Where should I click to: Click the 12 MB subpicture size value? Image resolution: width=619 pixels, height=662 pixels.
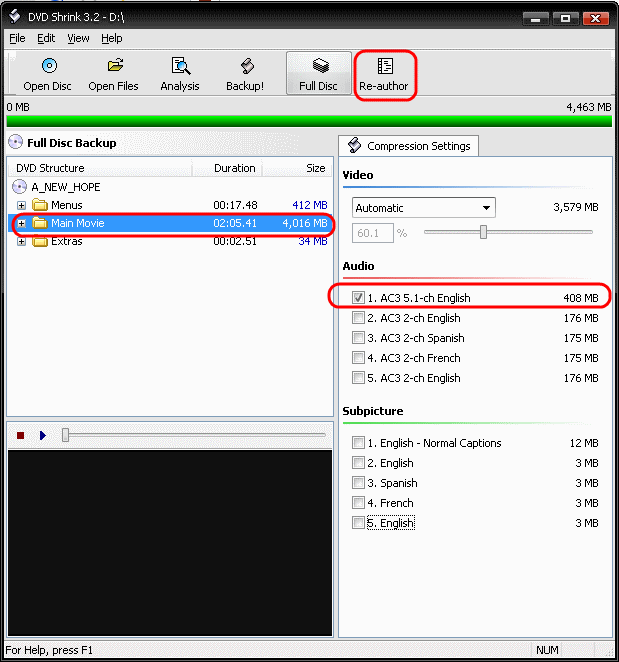pyautogui.click(x=584, y=443)
